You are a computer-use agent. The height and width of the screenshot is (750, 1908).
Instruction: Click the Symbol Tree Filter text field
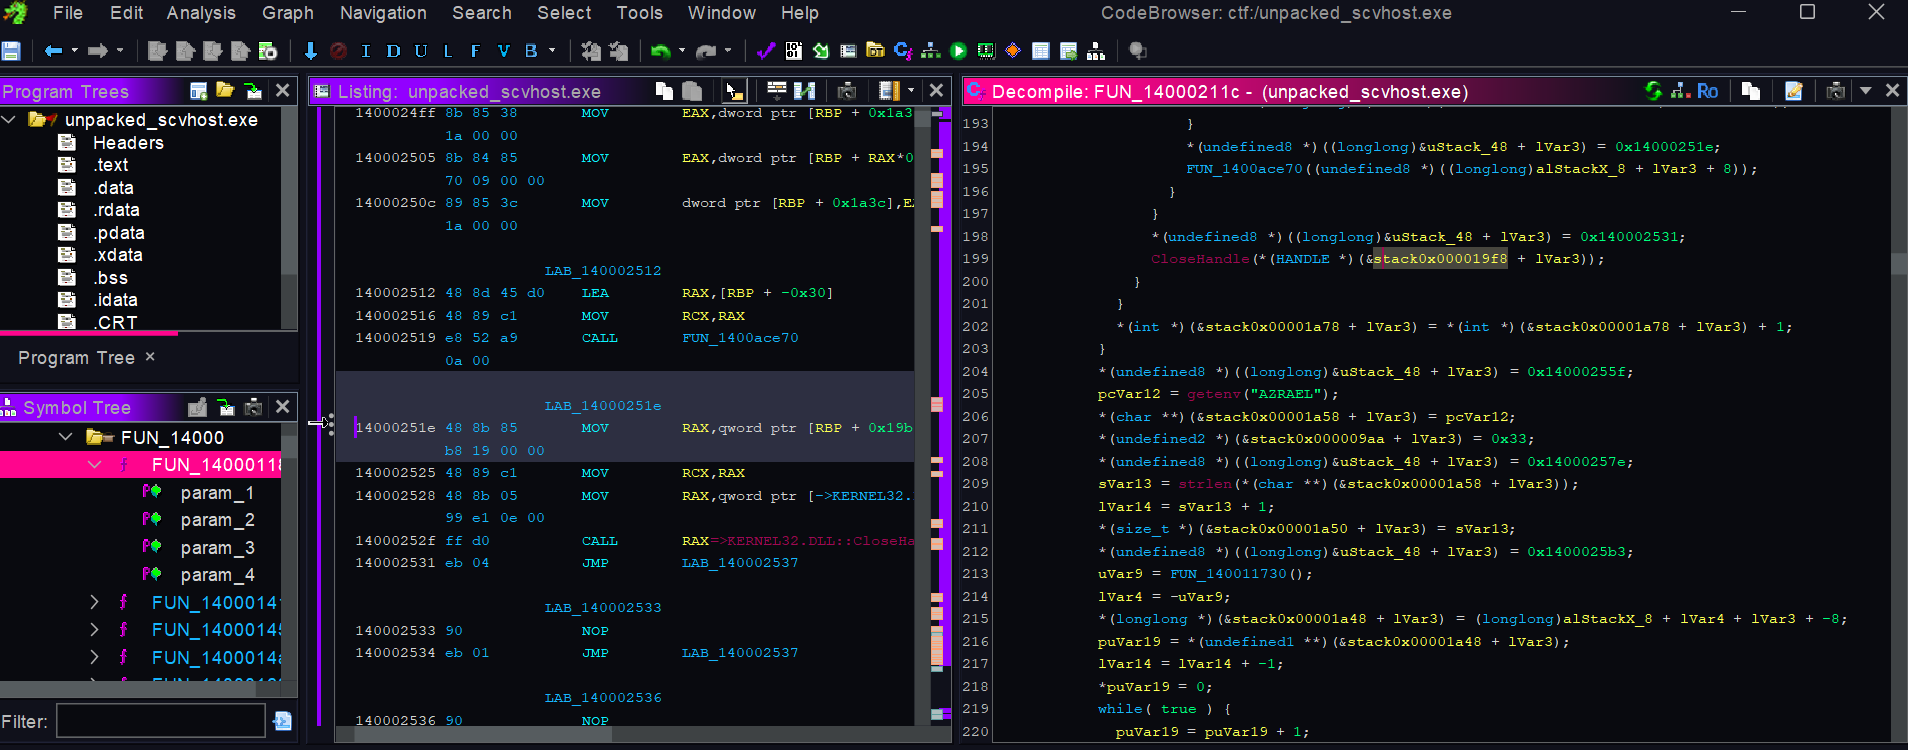tap(160, 721)
